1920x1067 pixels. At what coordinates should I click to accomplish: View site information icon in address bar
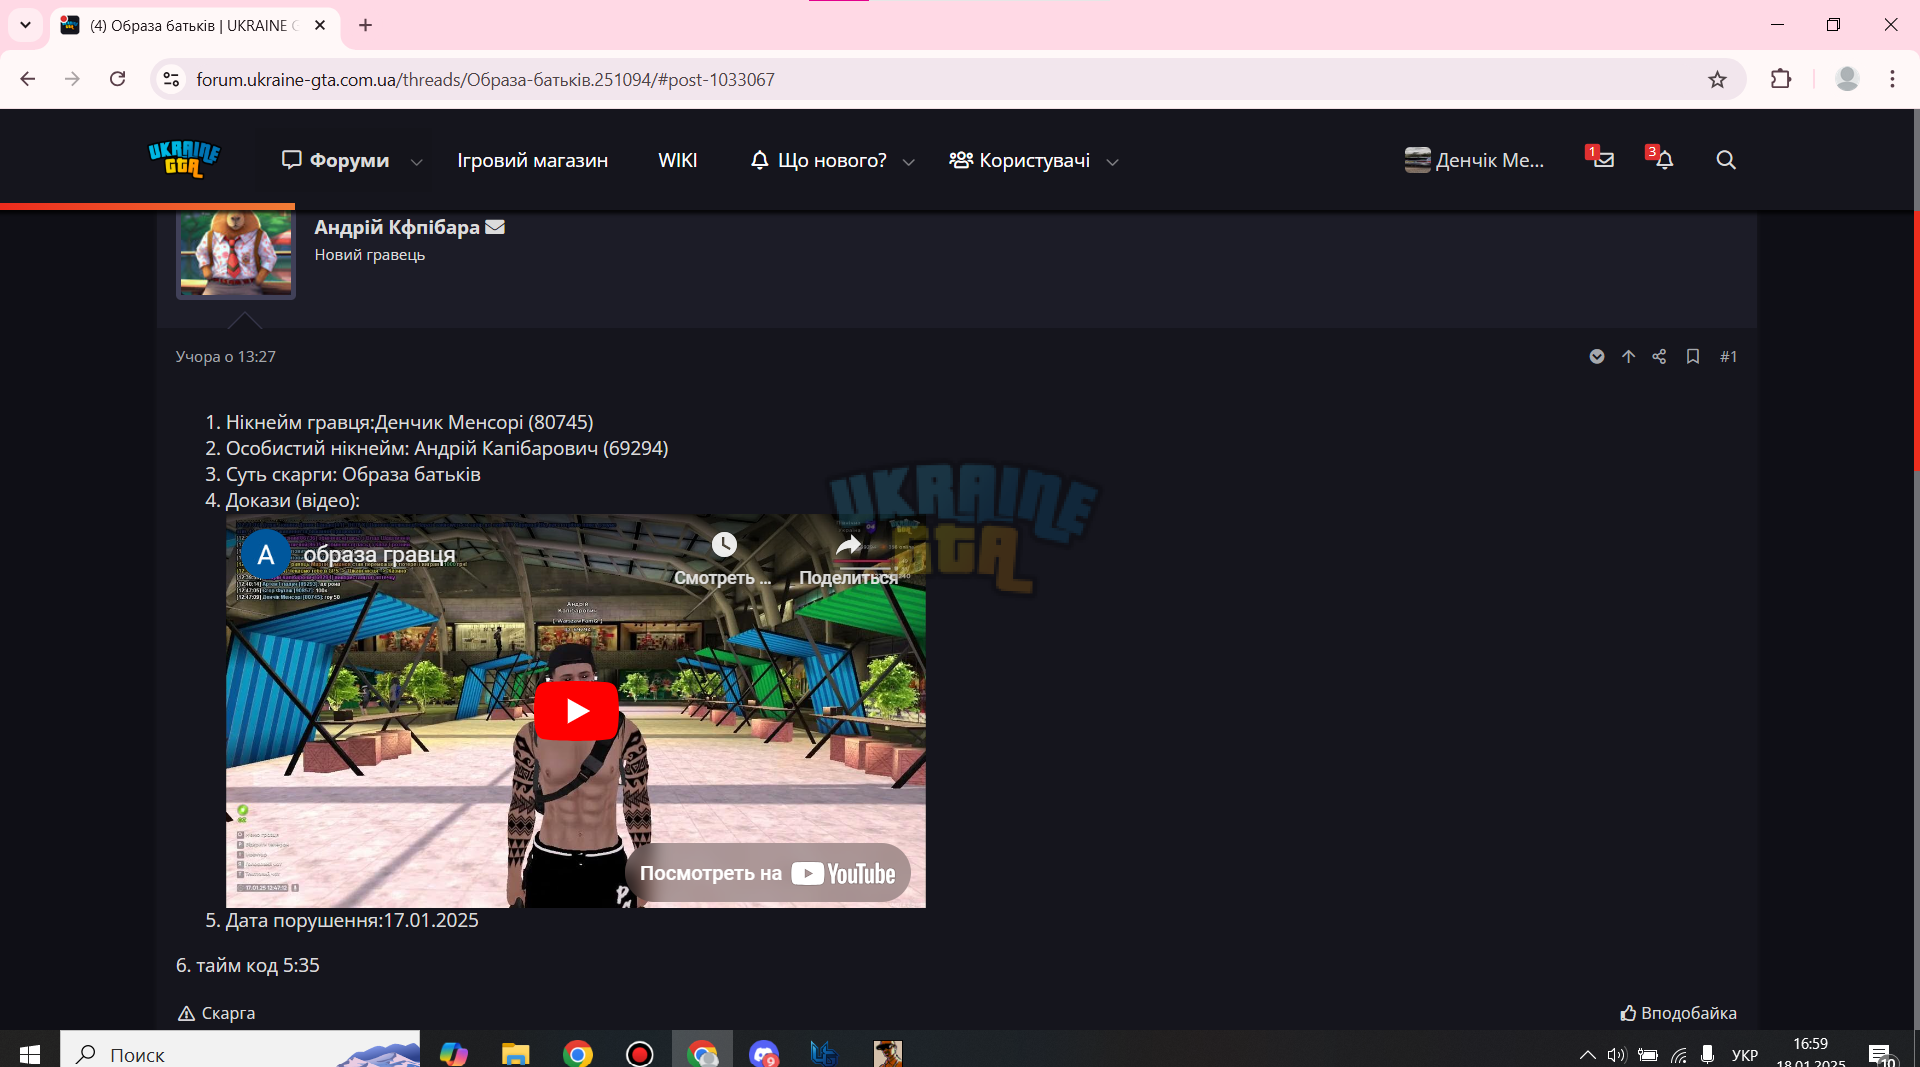tap(171, 79)
